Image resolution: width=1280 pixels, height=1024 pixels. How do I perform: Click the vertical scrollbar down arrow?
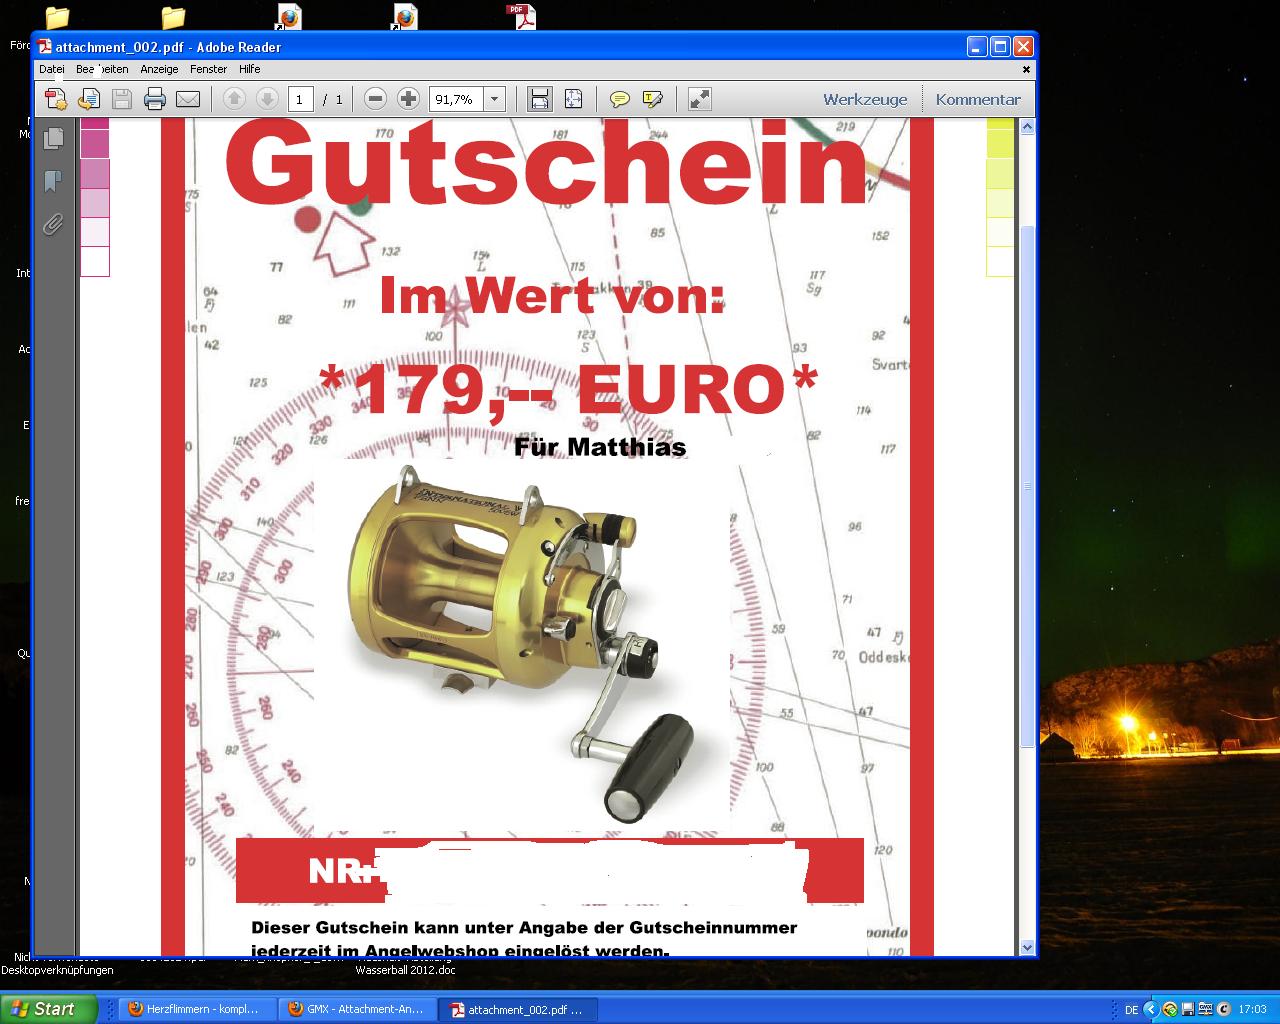[1027, 947]
